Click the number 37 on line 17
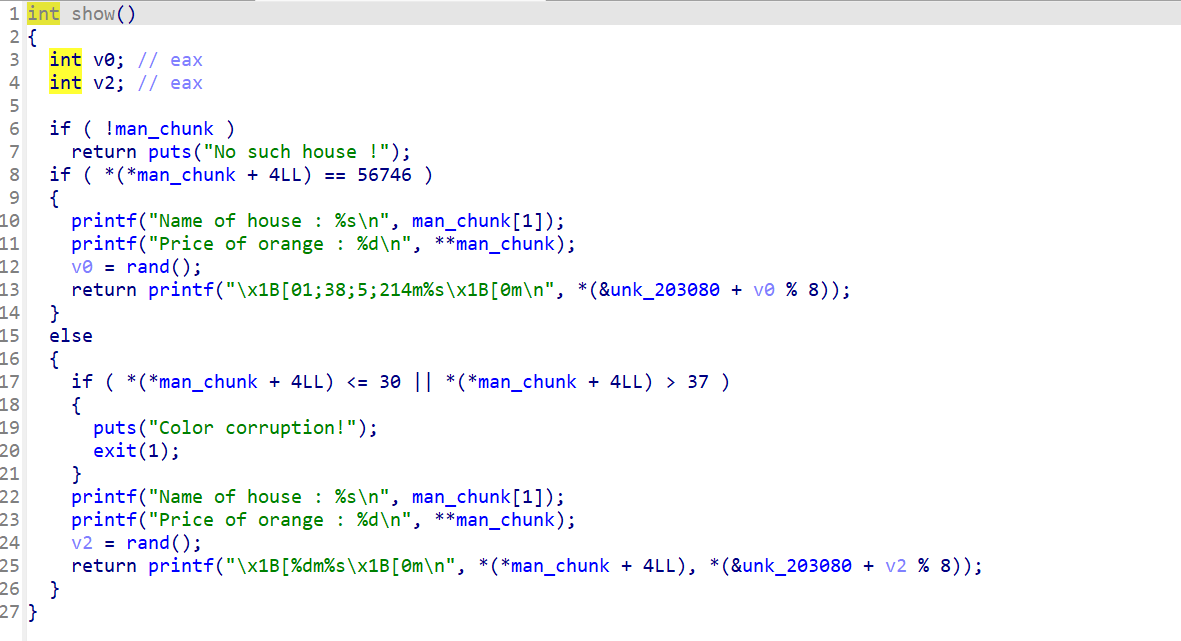 coord(697,382)
